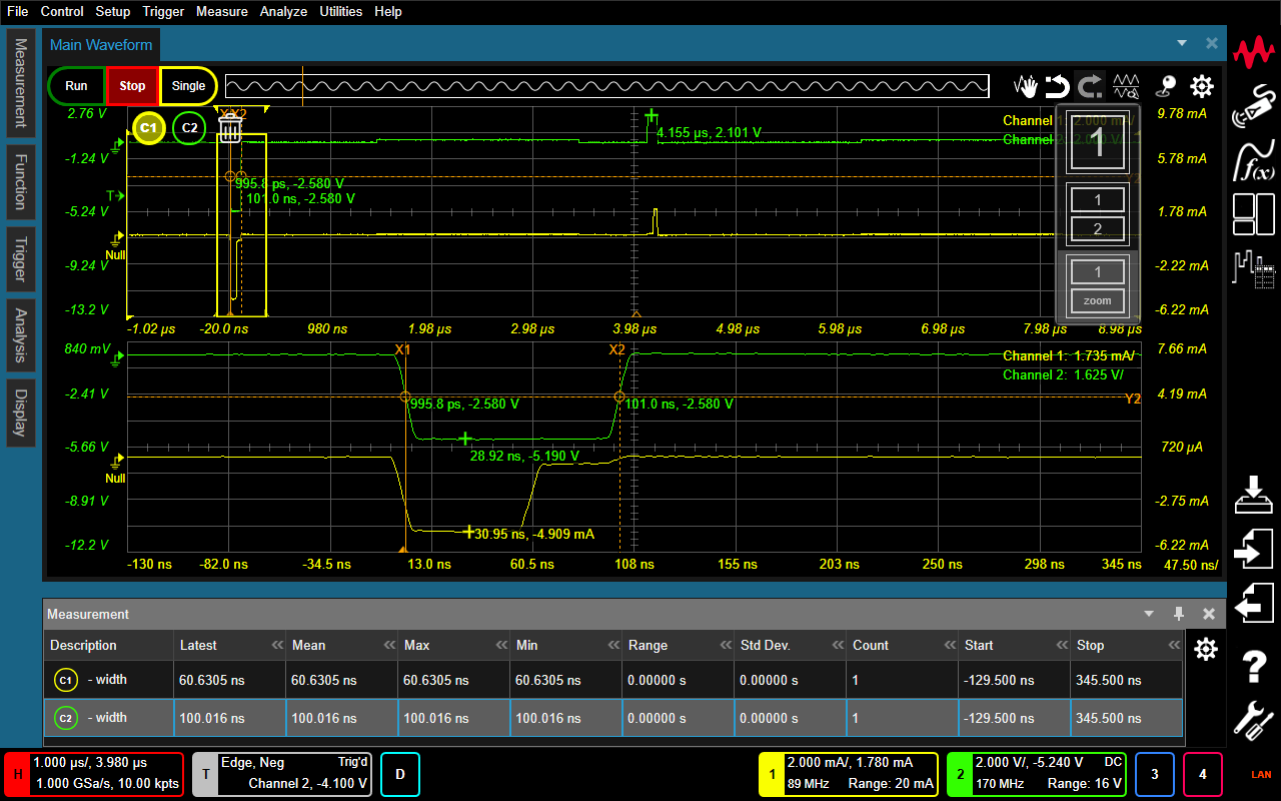Open Main Waveform window dropdown arrow
This screenshot has width=1281, height=801.
coord(1182,44)
